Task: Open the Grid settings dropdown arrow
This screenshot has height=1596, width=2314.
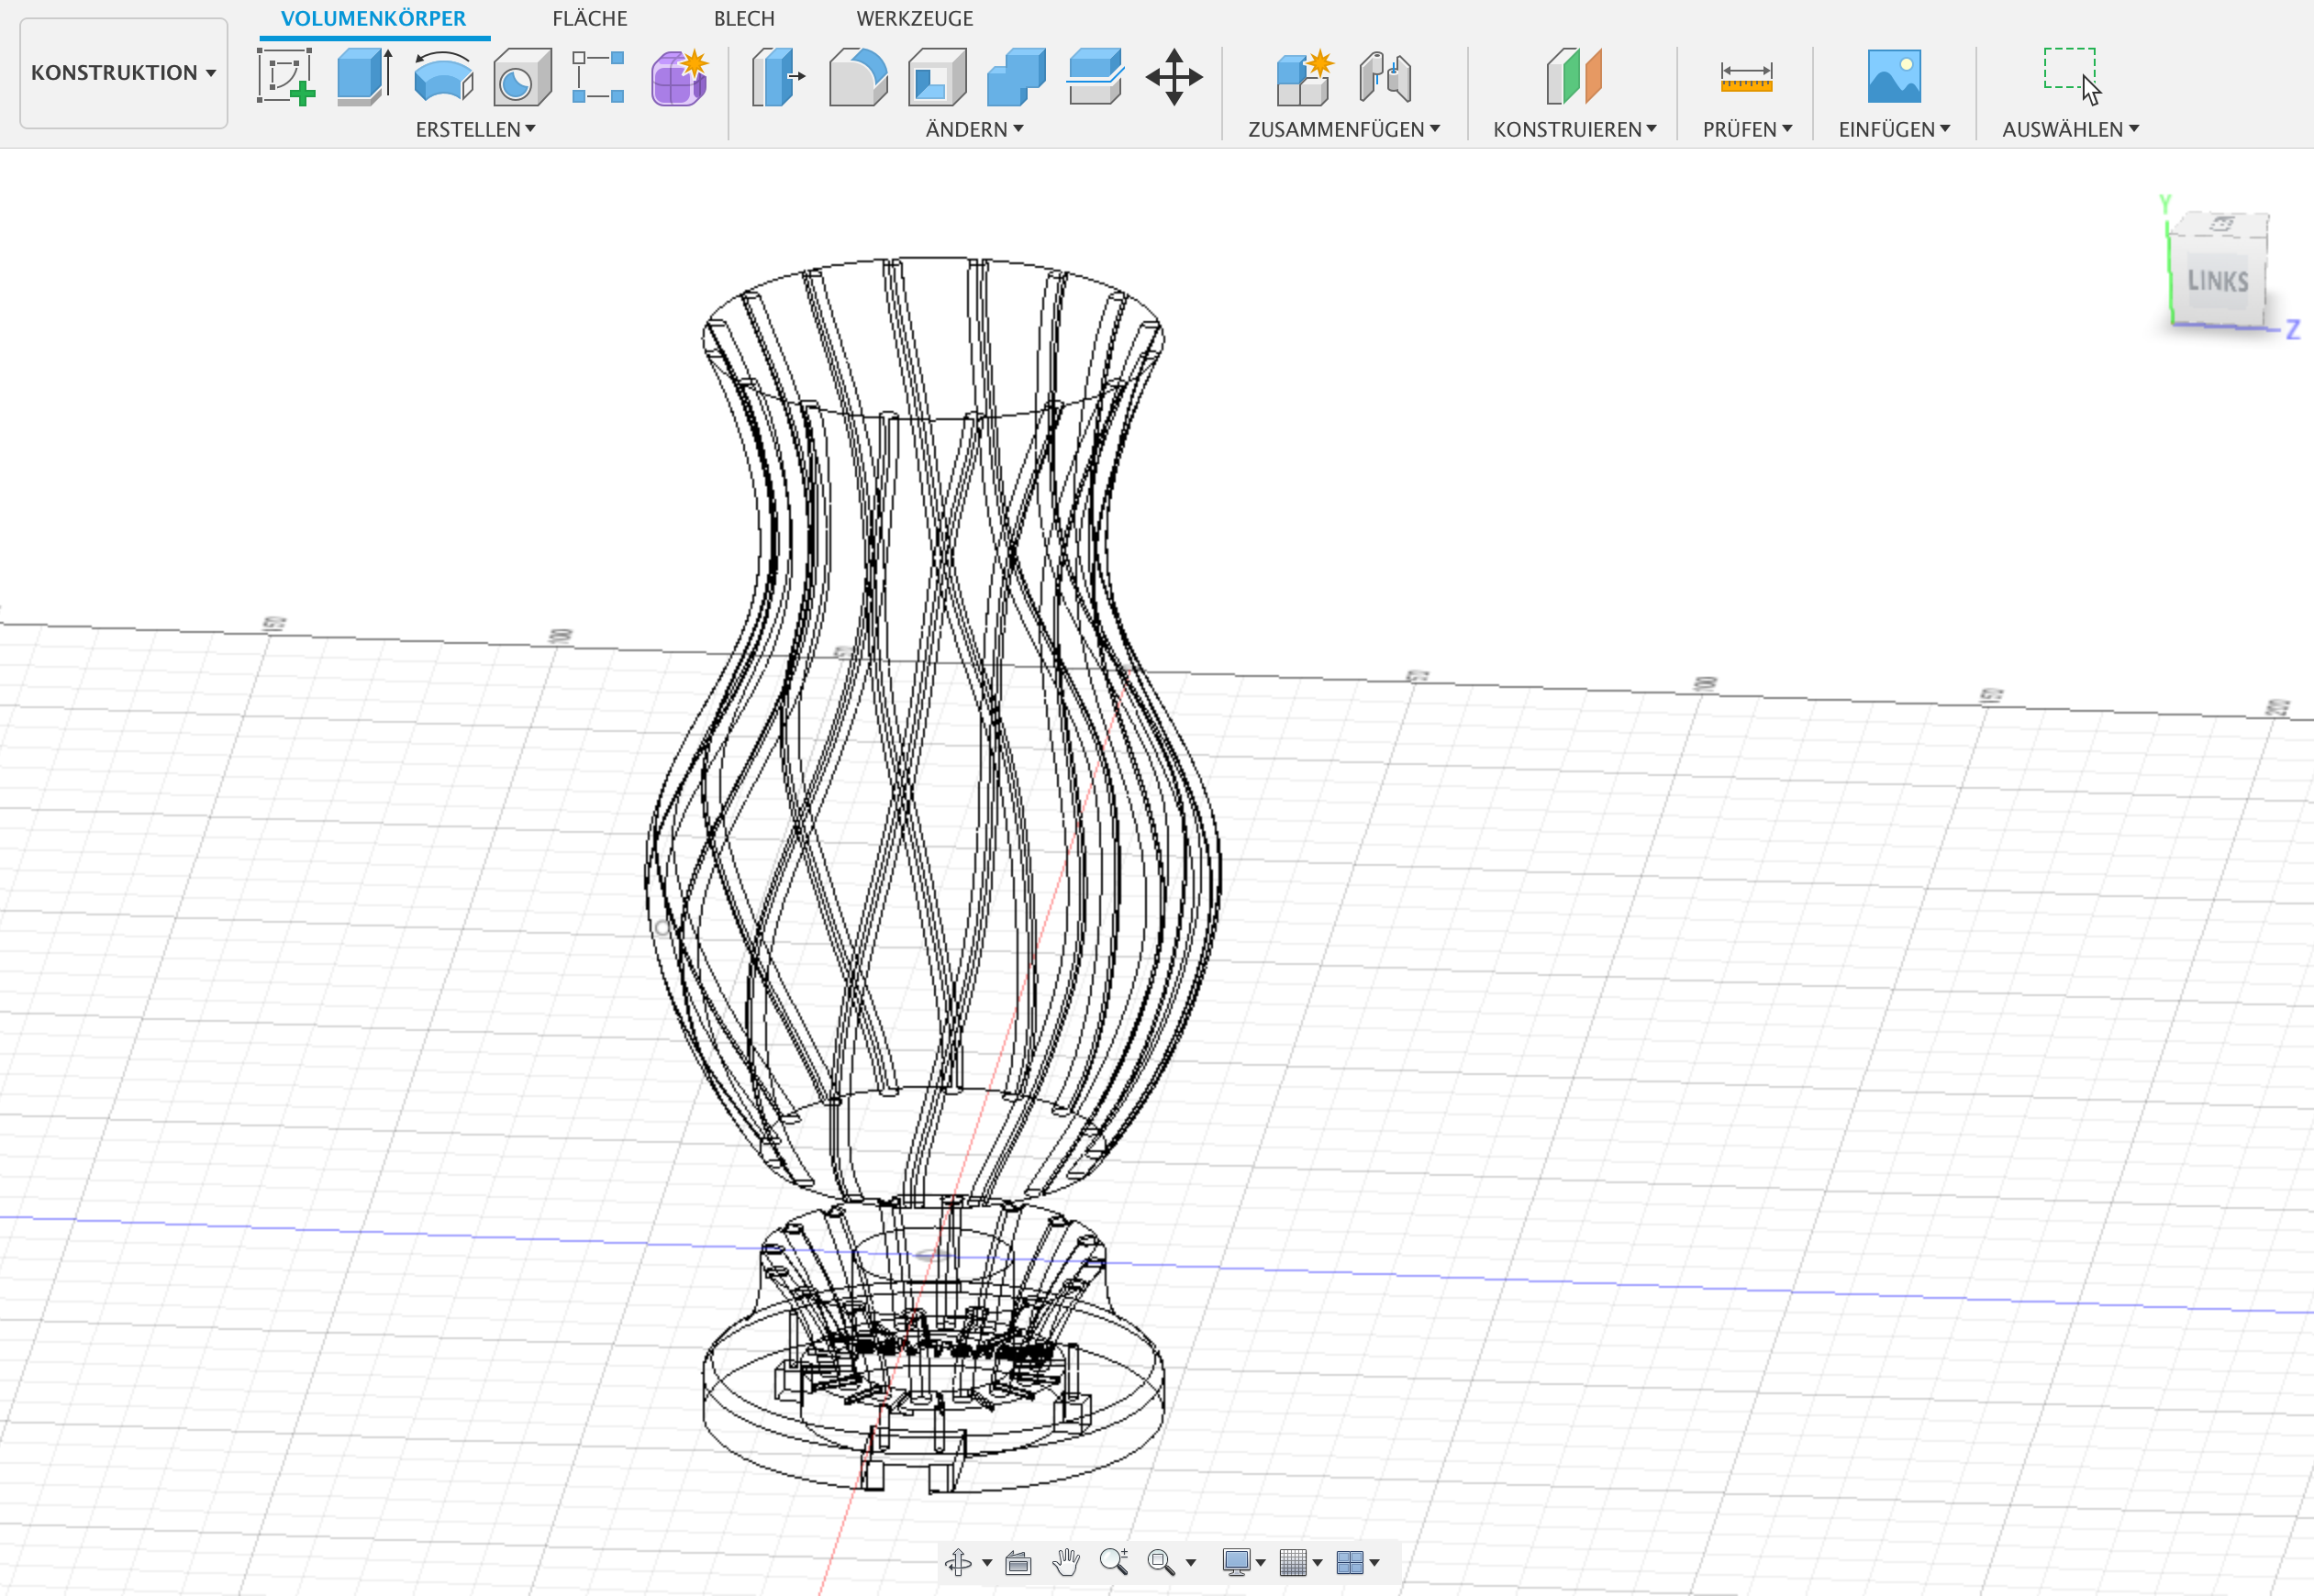Action: point(1318,1563)
